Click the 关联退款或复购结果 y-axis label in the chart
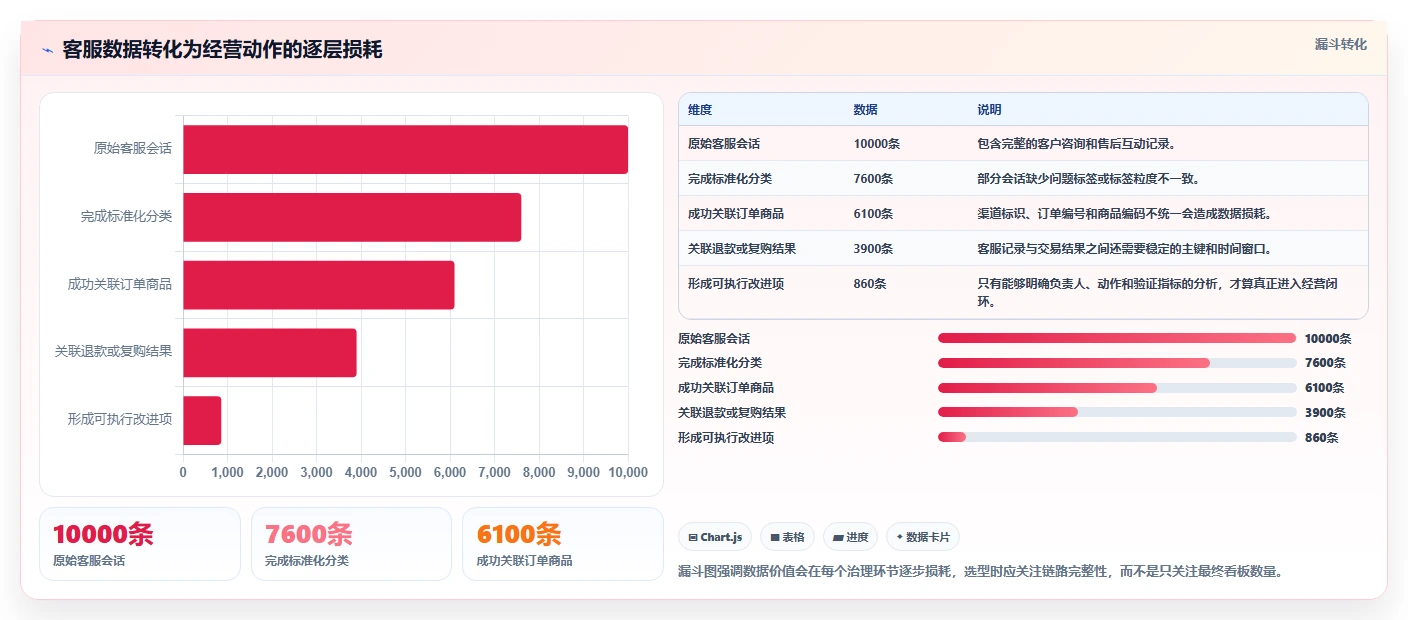 pyautogui.click(x=114, y=352)
